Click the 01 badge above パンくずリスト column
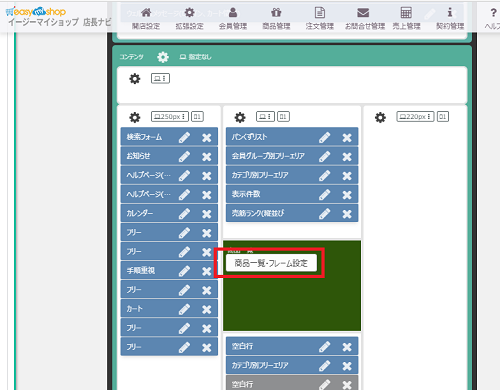 pyautogui.click(x=283, y=117)
